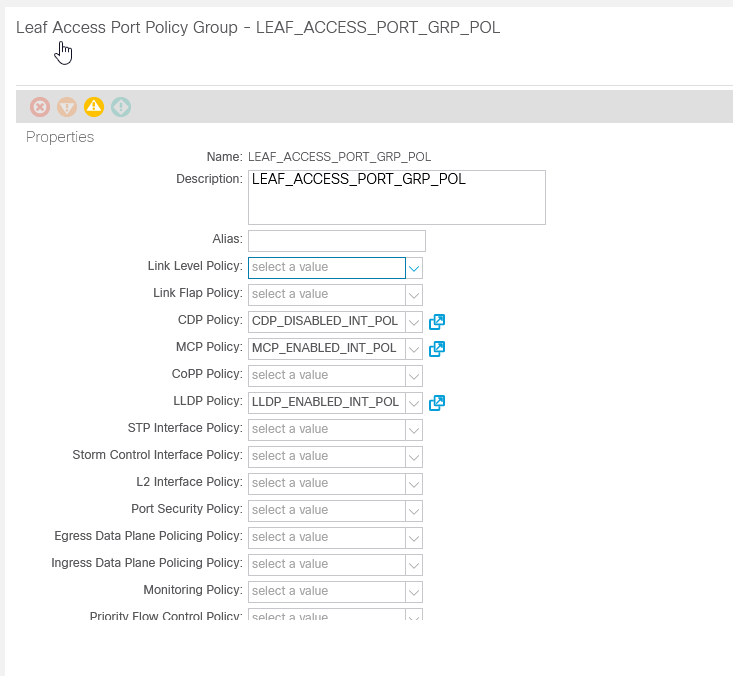Expand the Storm Control Interface Policy dropdown
The height and width of the screenshot is (676, 733).
[414, 457]
